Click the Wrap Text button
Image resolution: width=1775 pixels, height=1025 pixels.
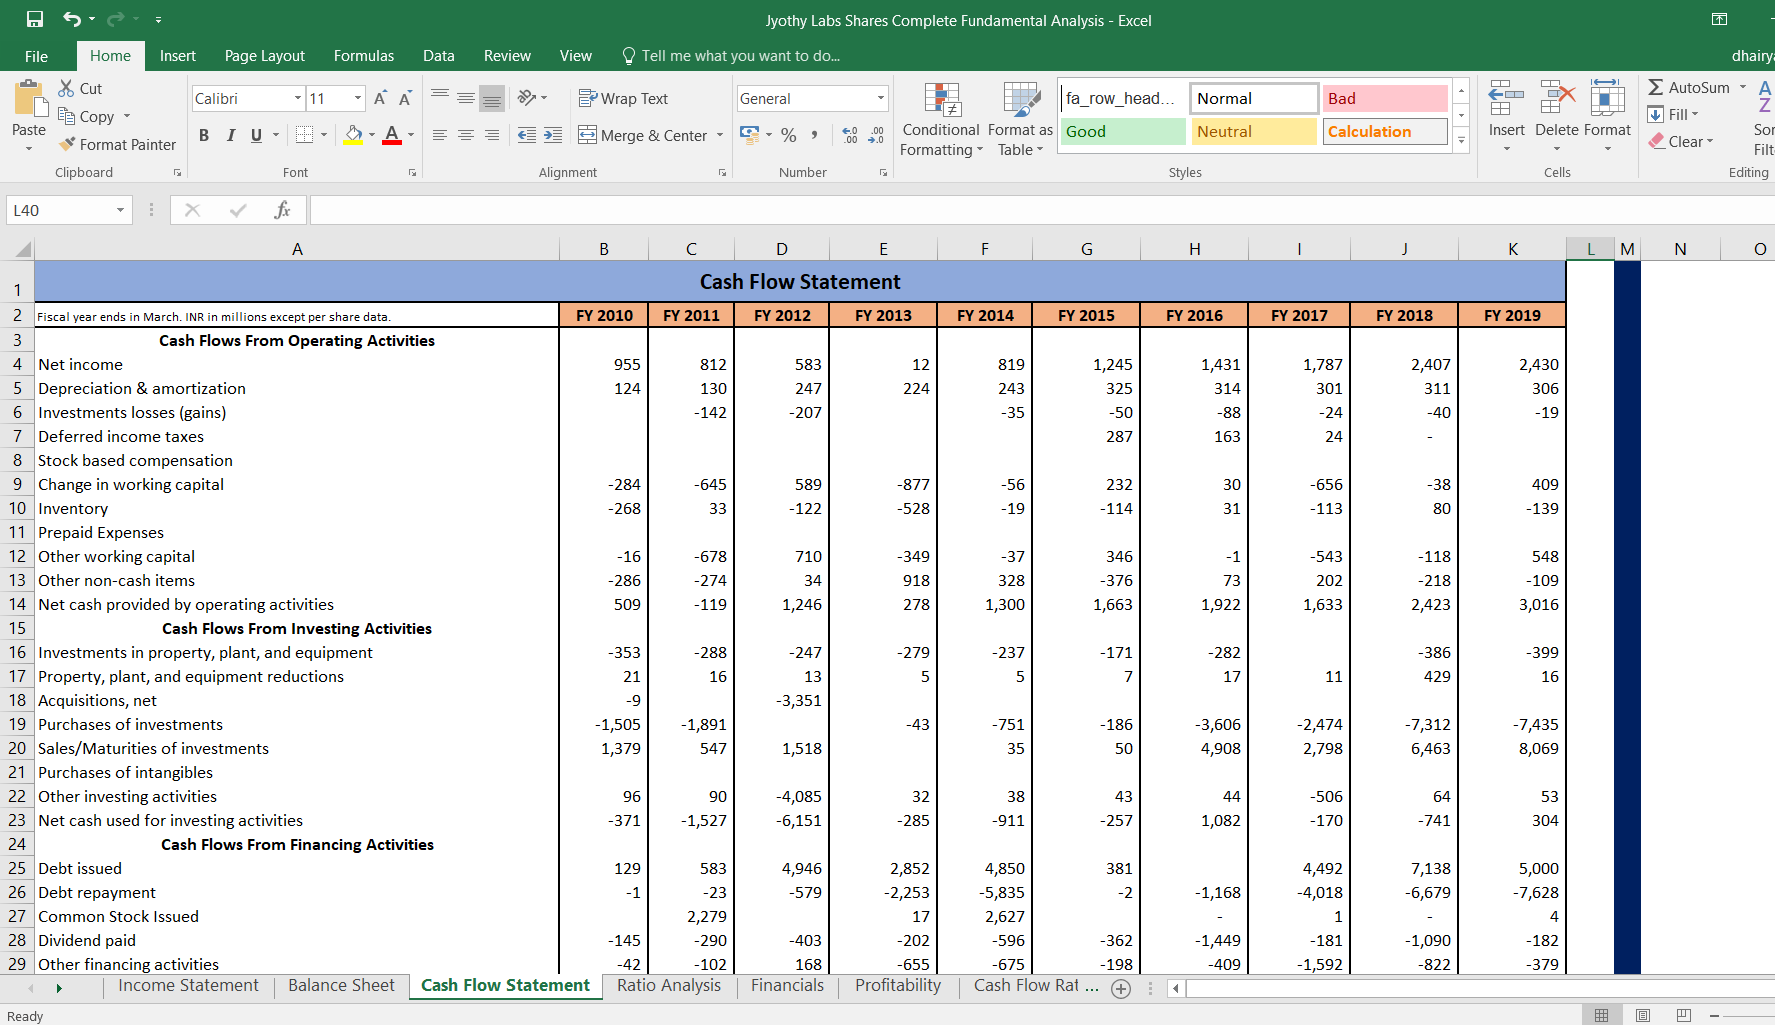click(x=623, y=98)
